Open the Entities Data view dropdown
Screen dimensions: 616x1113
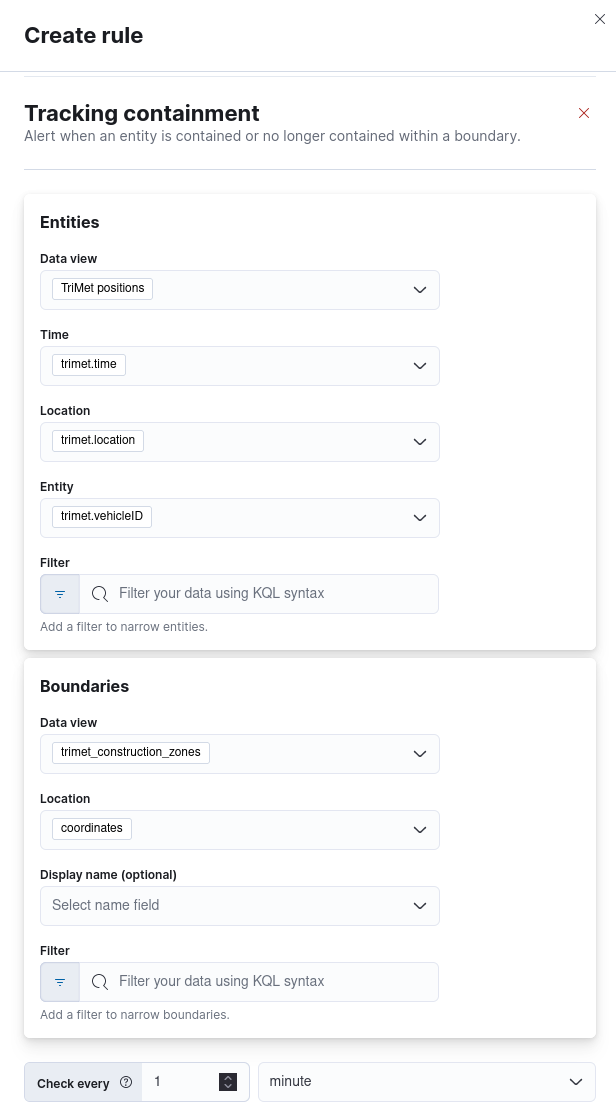[x=419, y=289]
